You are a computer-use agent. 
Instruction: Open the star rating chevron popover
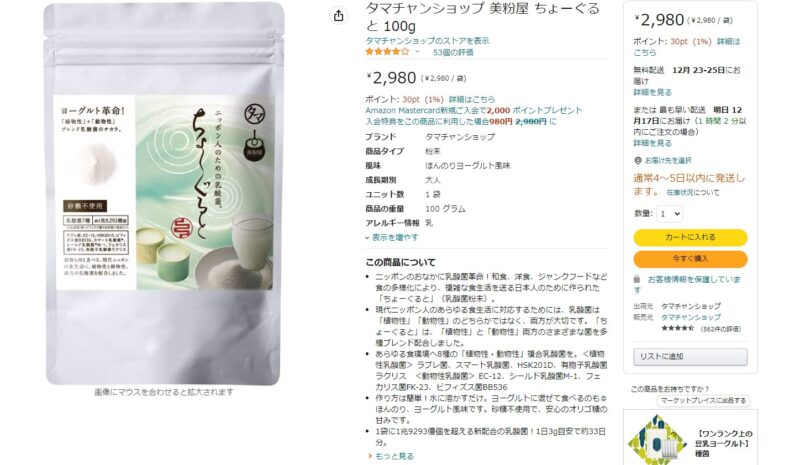pos(417,52)
